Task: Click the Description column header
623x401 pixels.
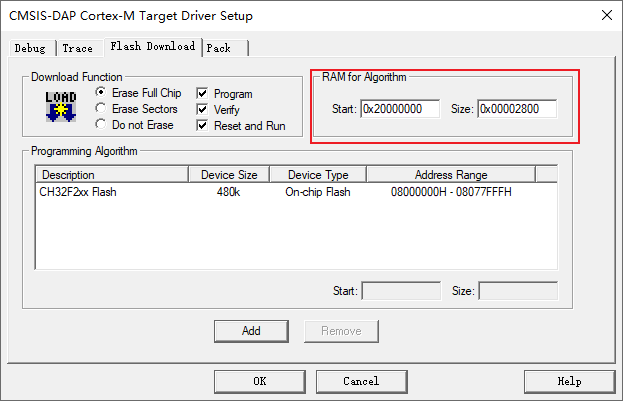Action: (110, 175)
